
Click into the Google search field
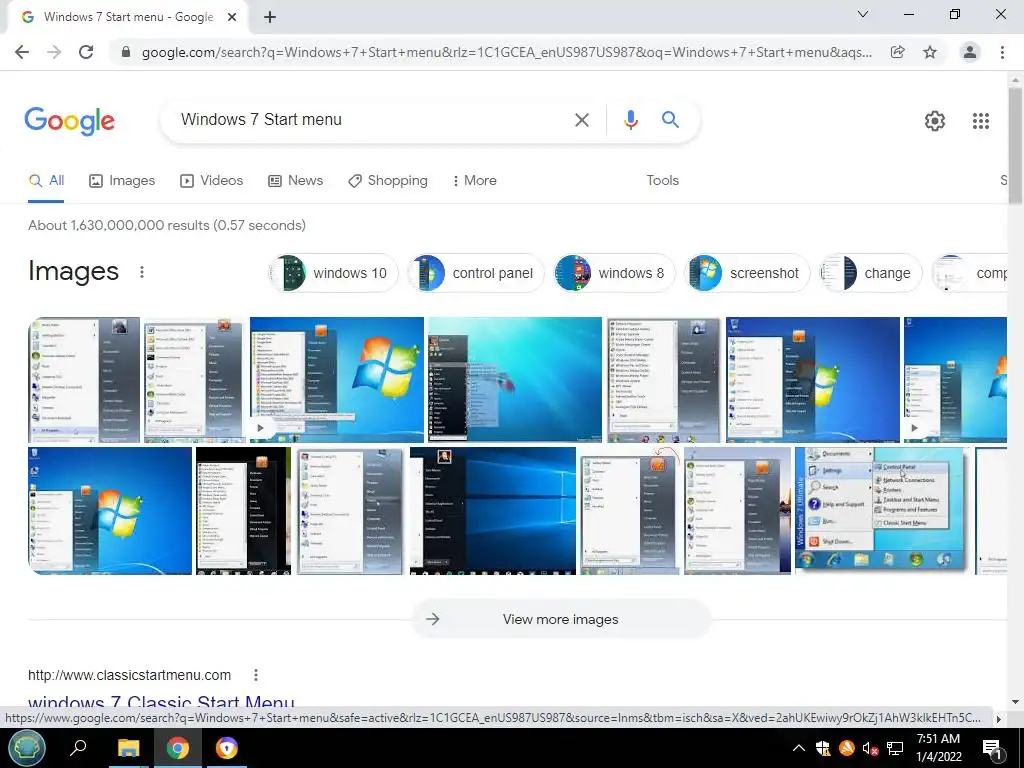[x=372, y=120]
